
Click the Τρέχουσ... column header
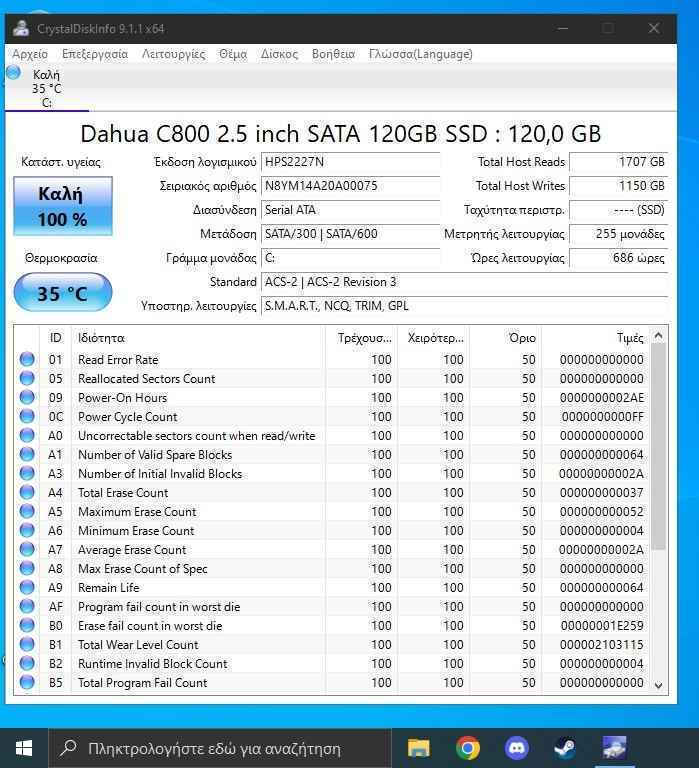tap(361, 338)
